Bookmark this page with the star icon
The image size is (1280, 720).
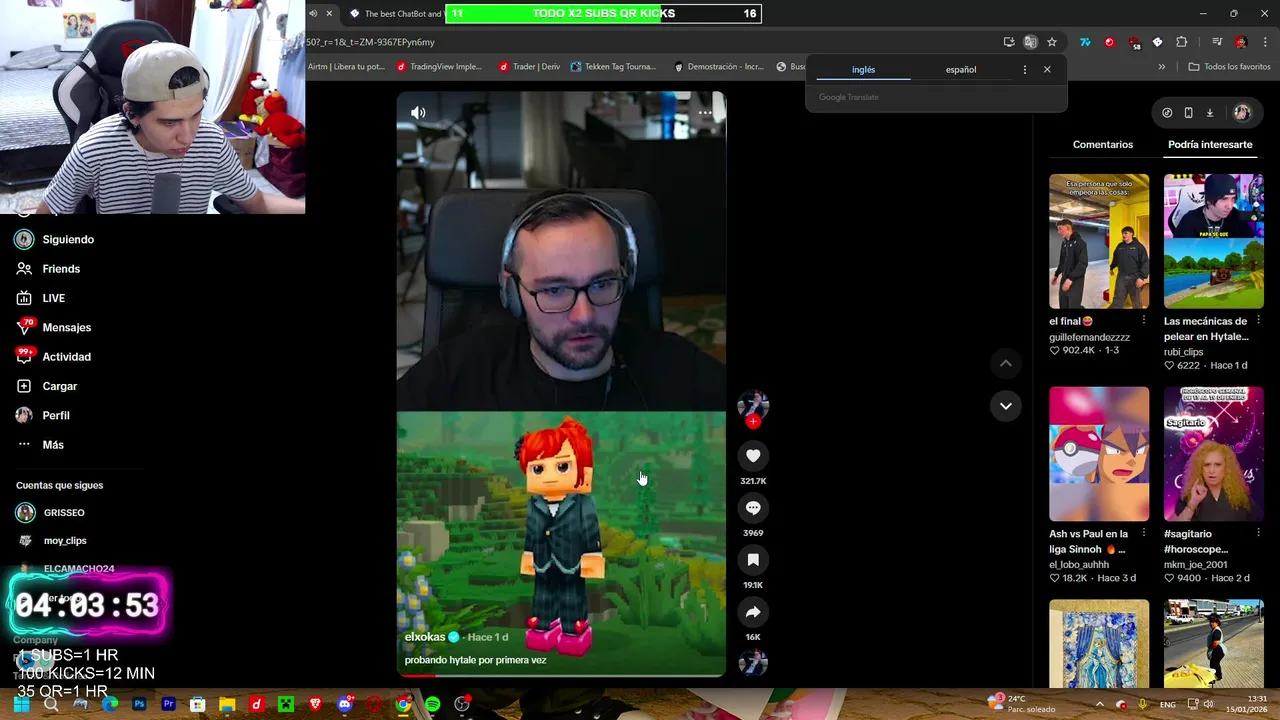tap(1052, 42)
